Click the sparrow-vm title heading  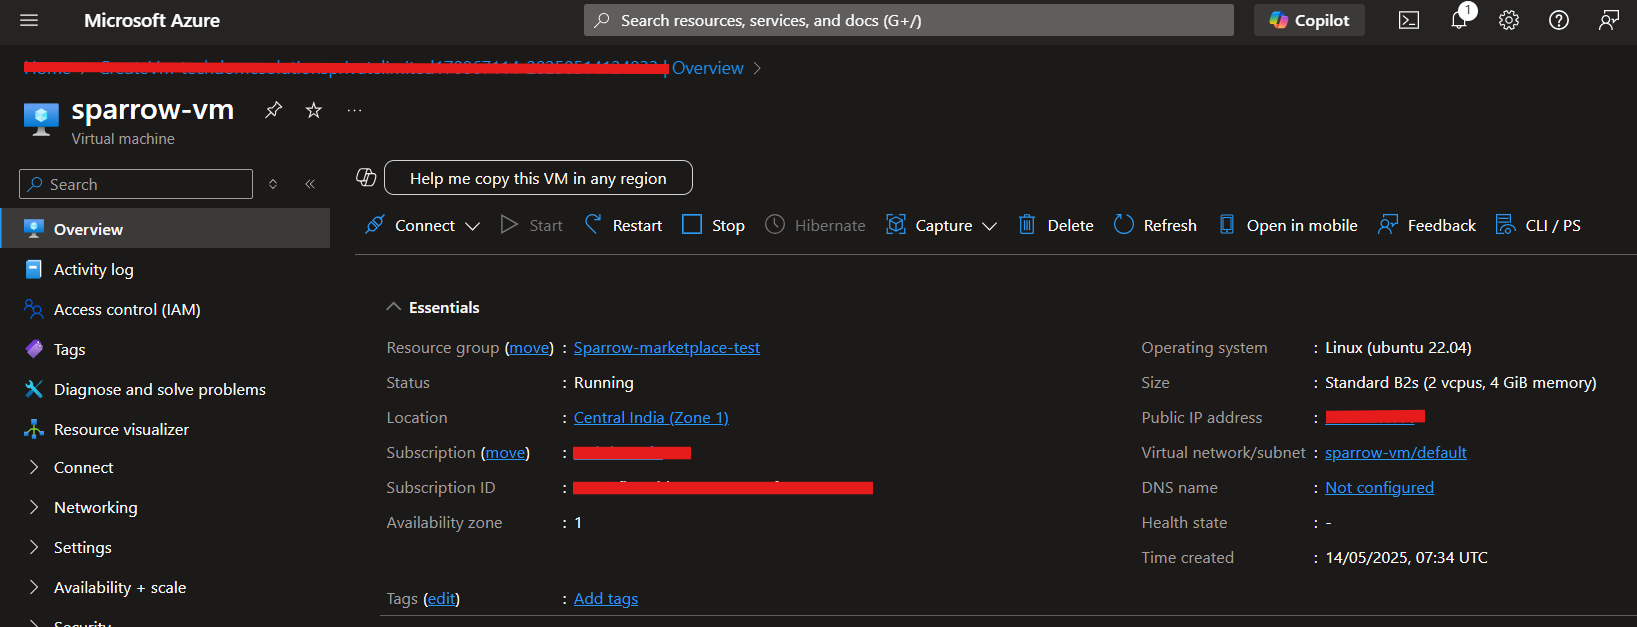point(153,109)
